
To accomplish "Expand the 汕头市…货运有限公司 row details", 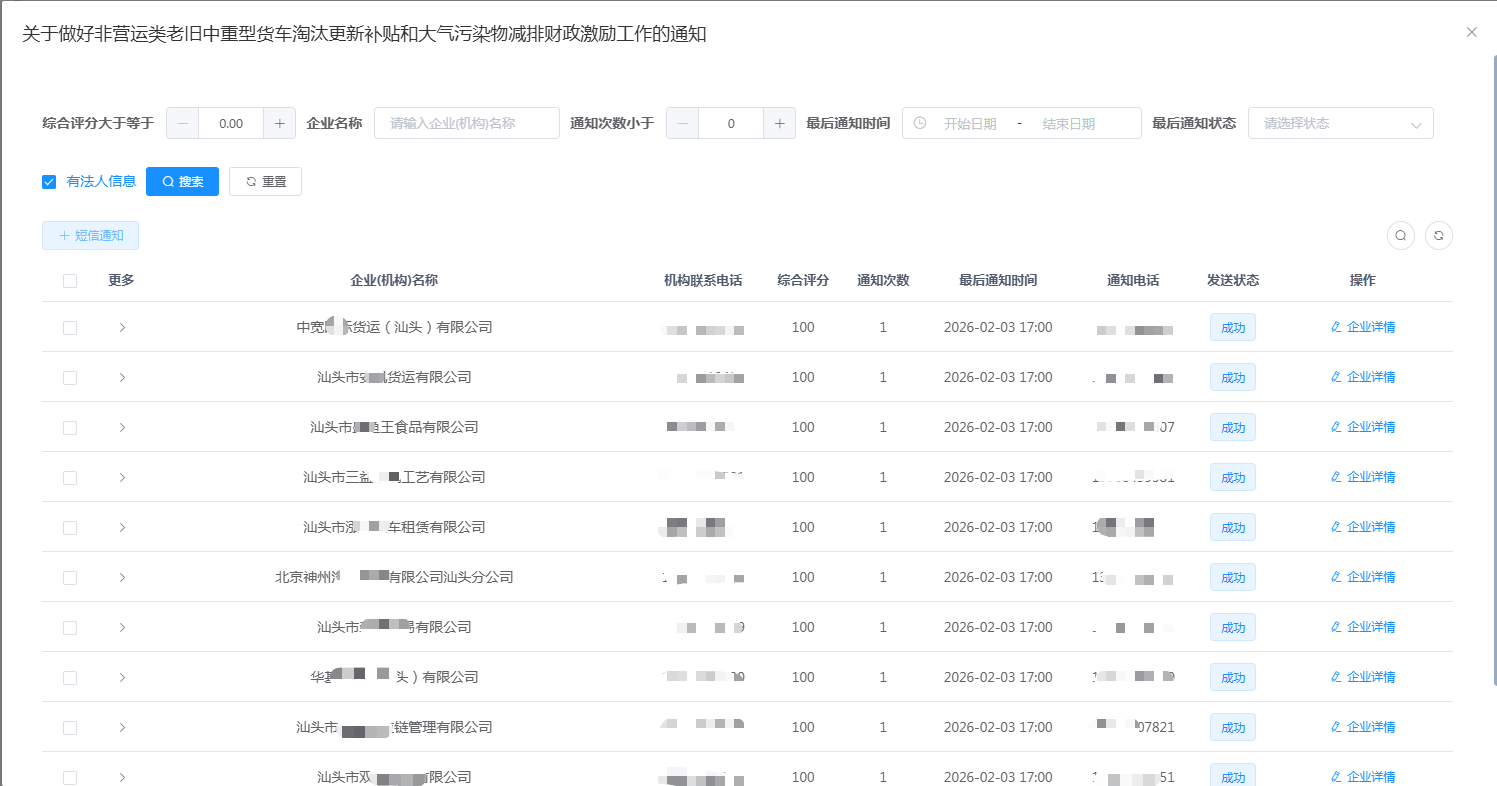I will point(122,377).
